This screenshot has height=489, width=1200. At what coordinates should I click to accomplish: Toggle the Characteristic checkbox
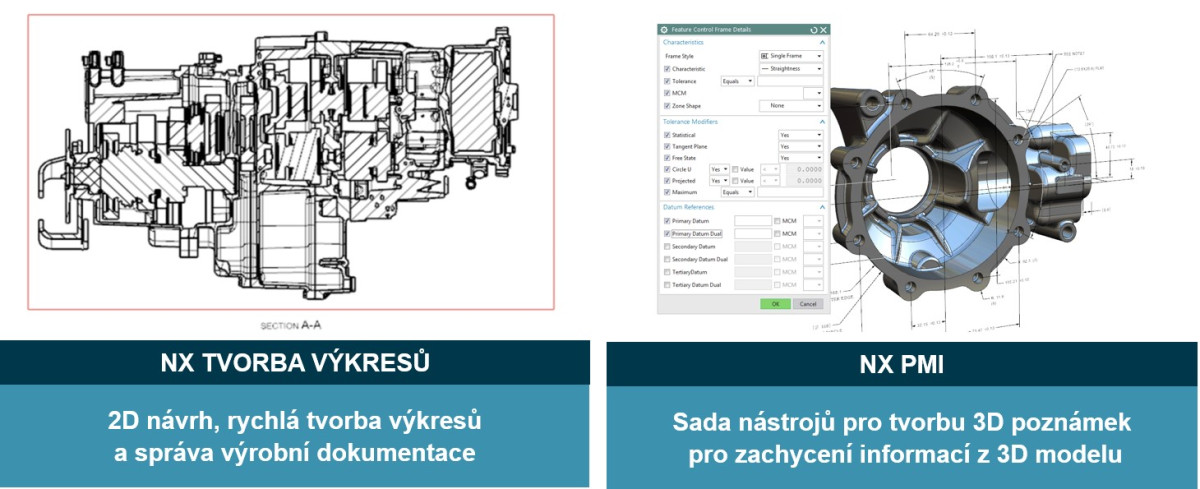[x=667, y=69]
